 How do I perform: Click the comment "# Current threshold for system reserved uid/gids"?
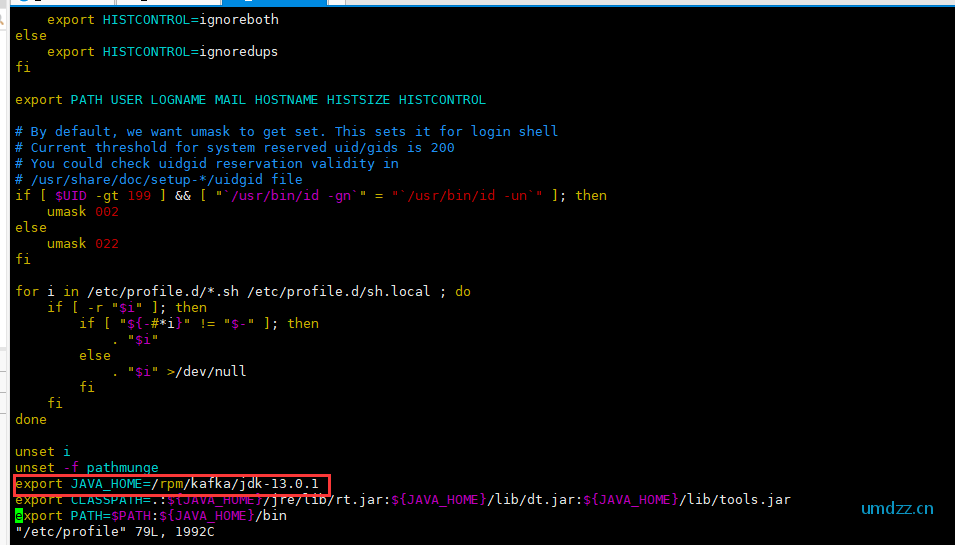click(x=234, y=147)
